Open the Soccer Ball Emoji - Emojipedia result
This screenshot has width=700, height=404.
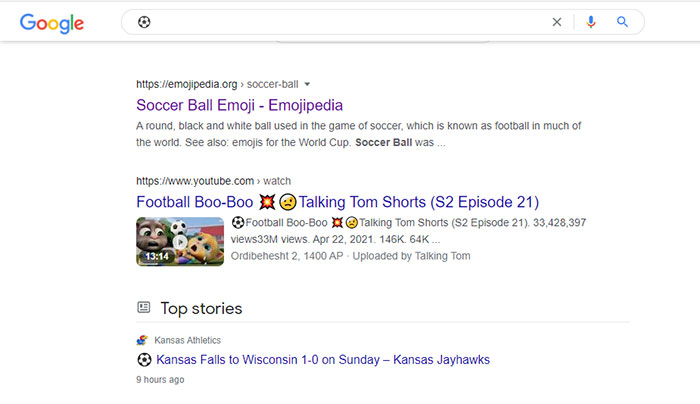[x=239, y=104]
